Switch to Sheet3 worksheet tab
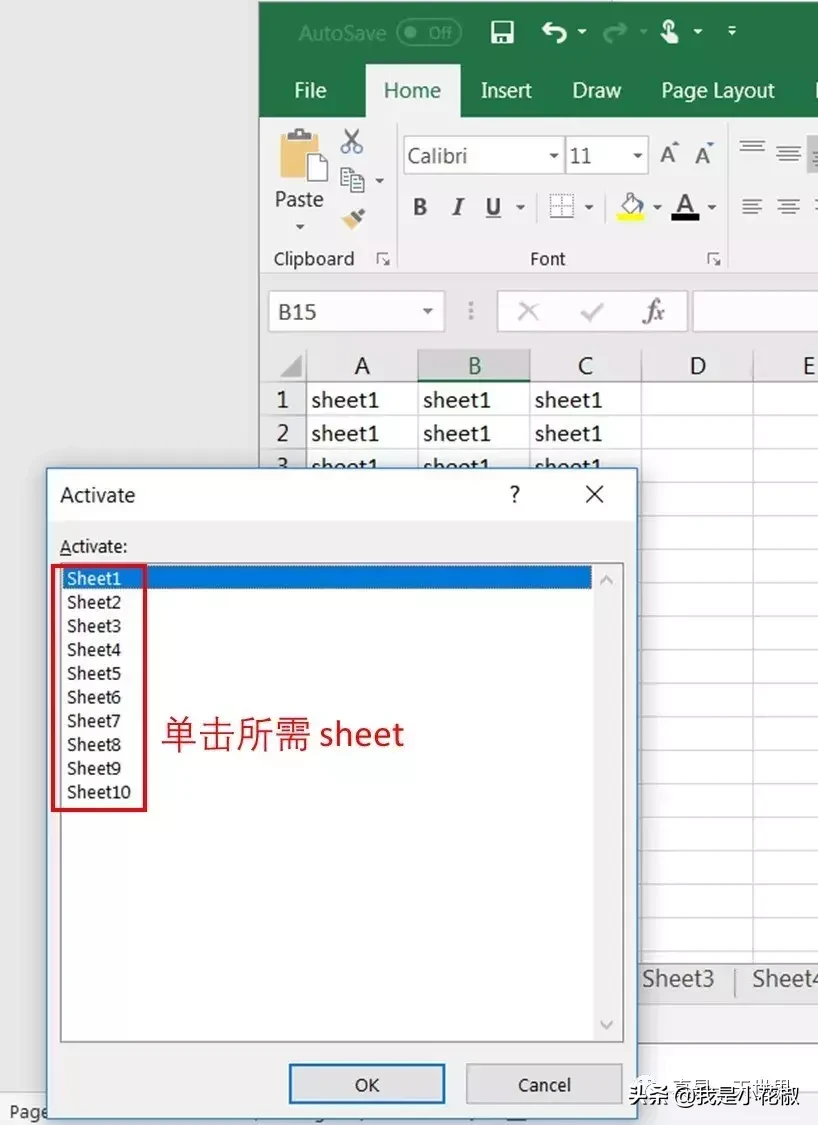The image size is (818, 1125). point(678,979)
